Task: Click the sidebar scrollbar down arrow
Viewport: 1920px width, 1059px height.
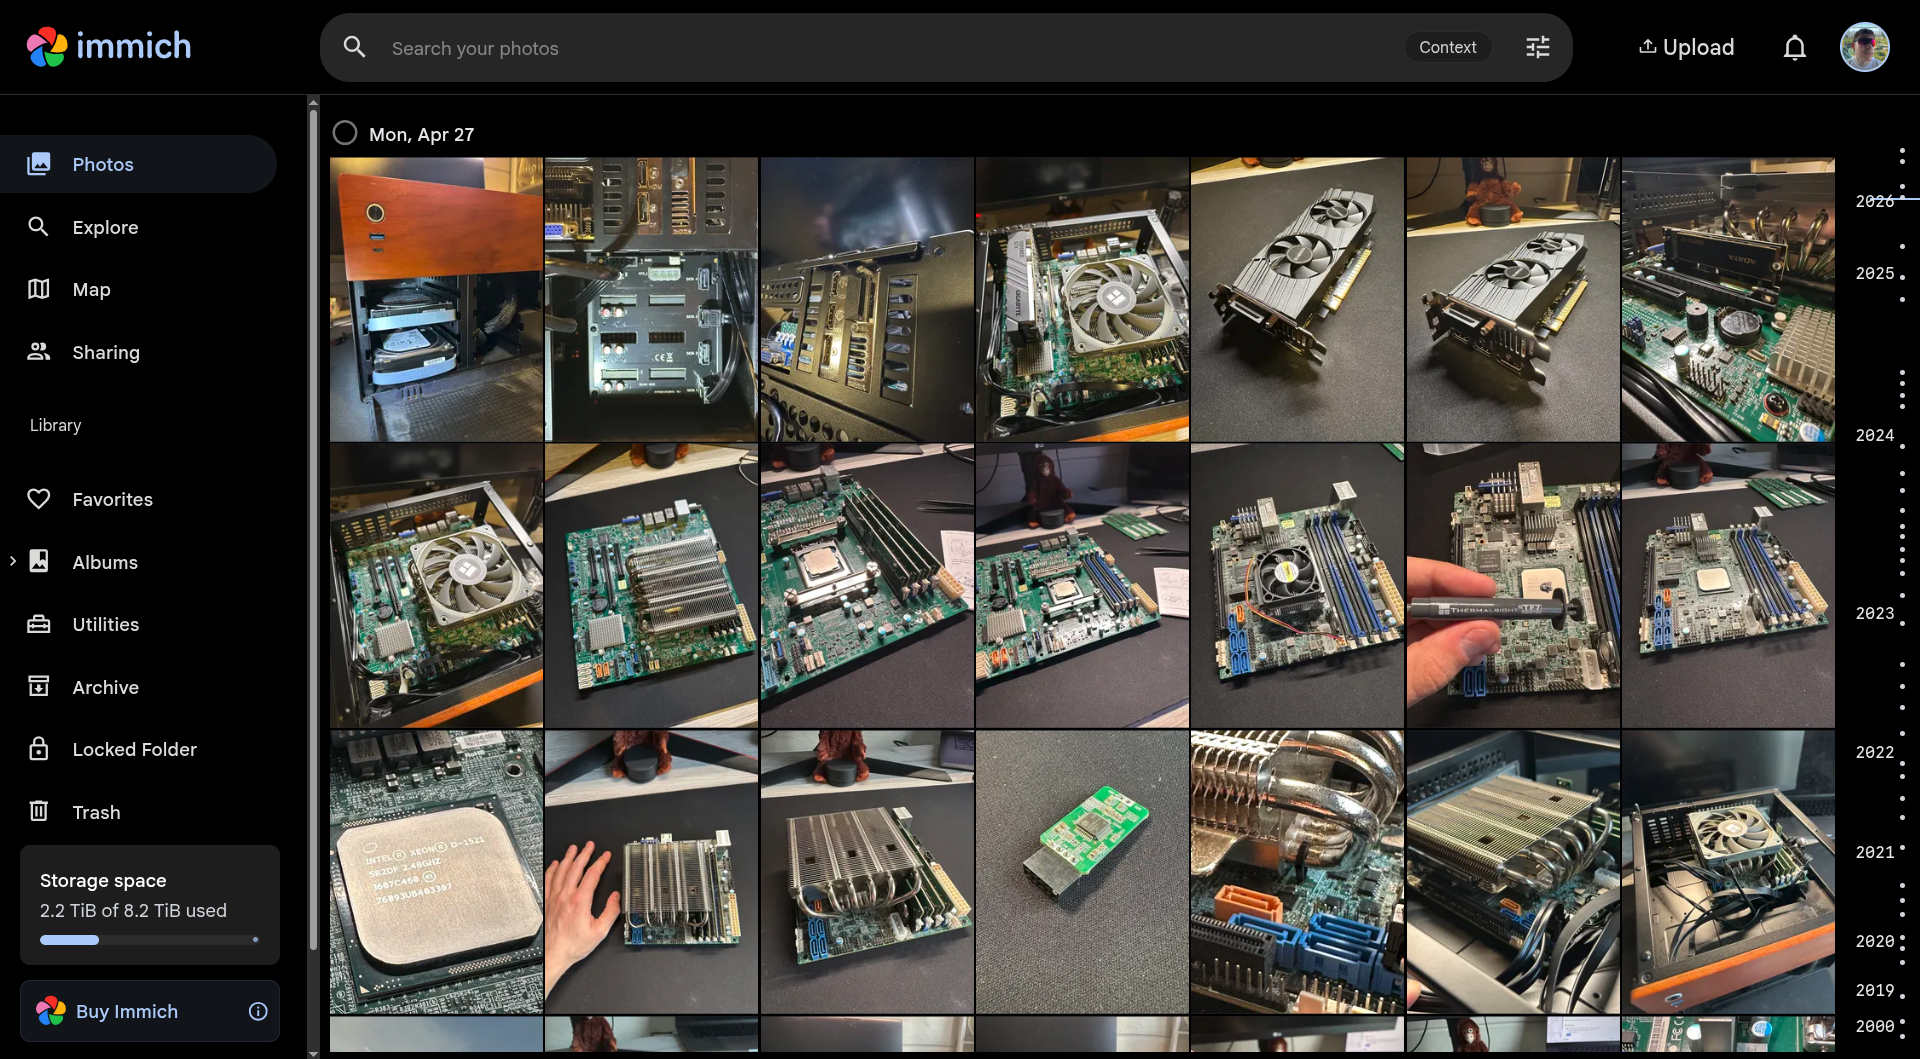Action: pyautogui.click(x=313, y=1053)
